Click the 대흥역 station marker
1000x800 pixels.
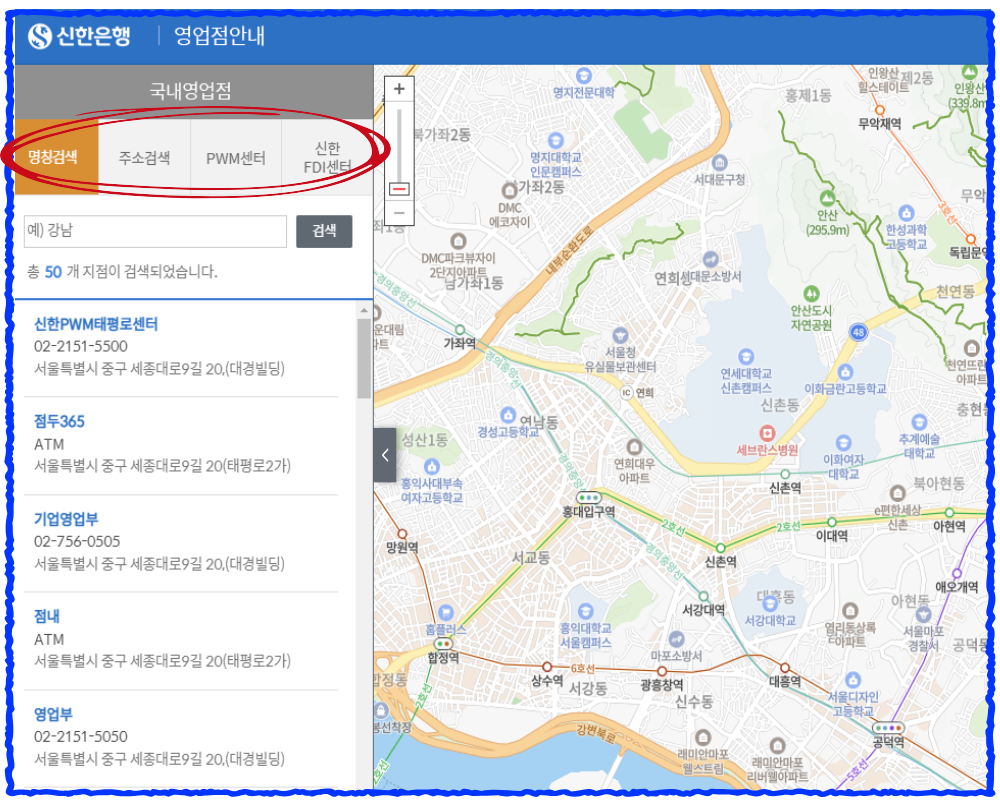(784, 668)
